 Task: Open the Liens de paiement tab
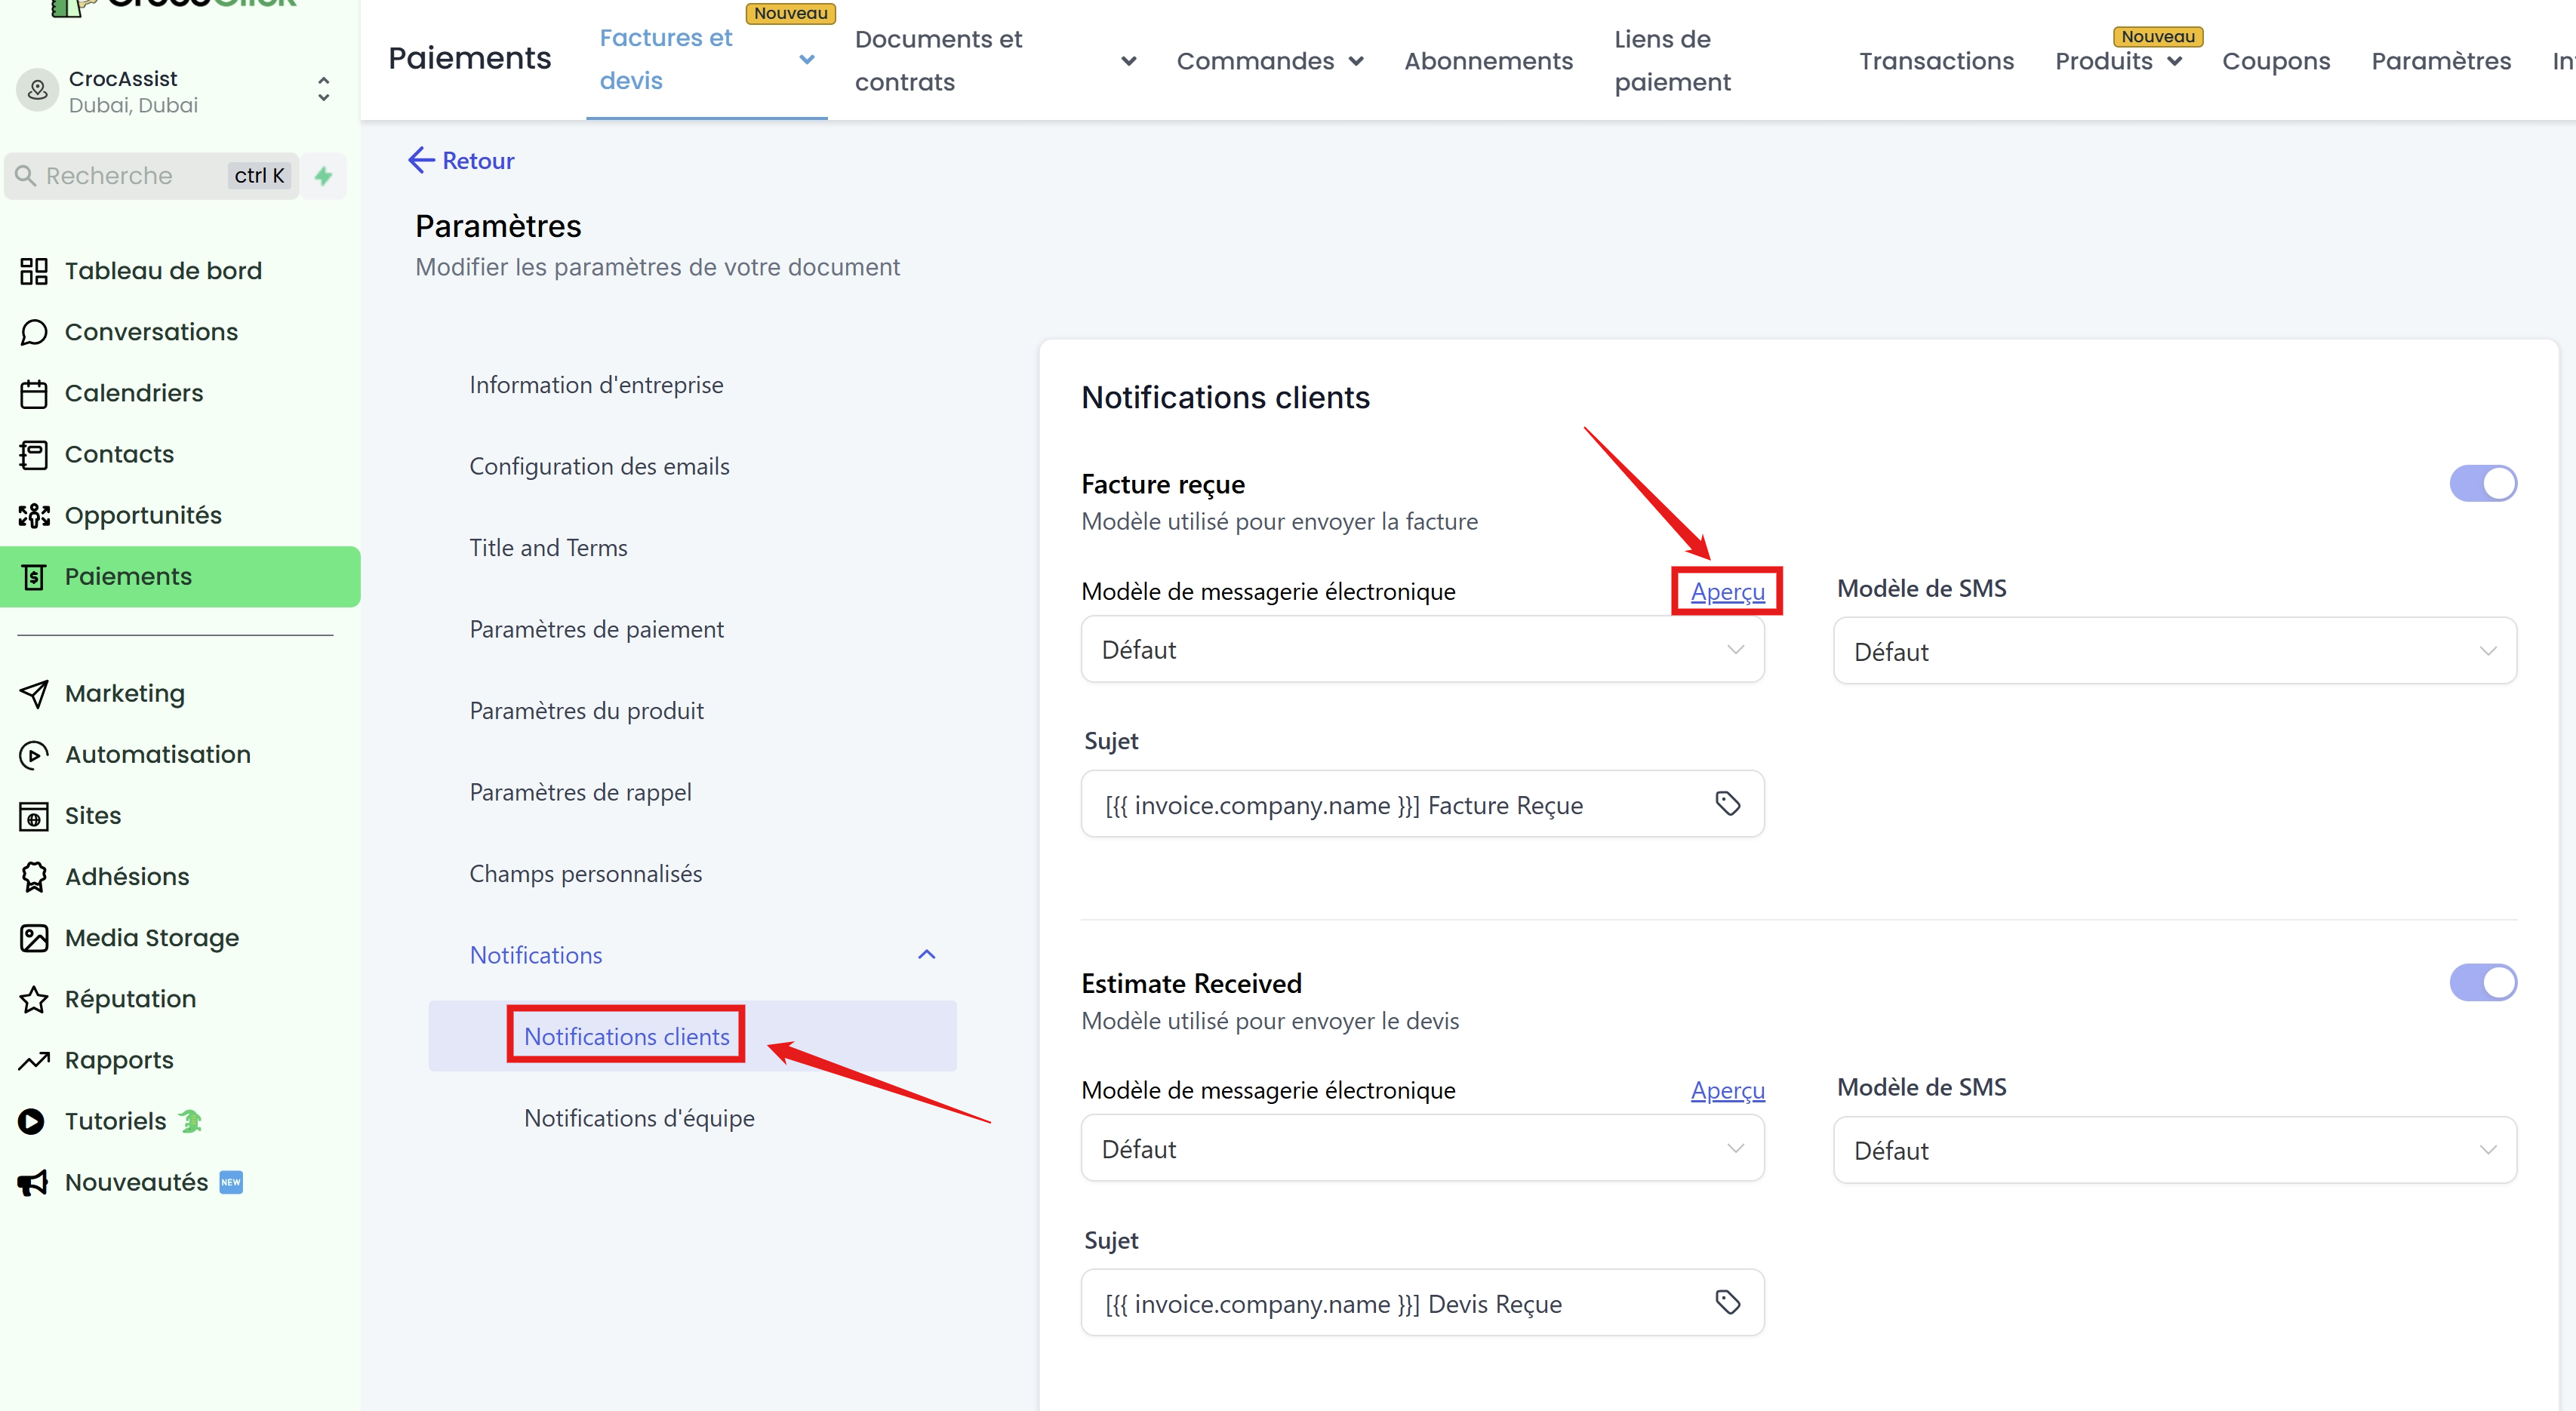1672,60
